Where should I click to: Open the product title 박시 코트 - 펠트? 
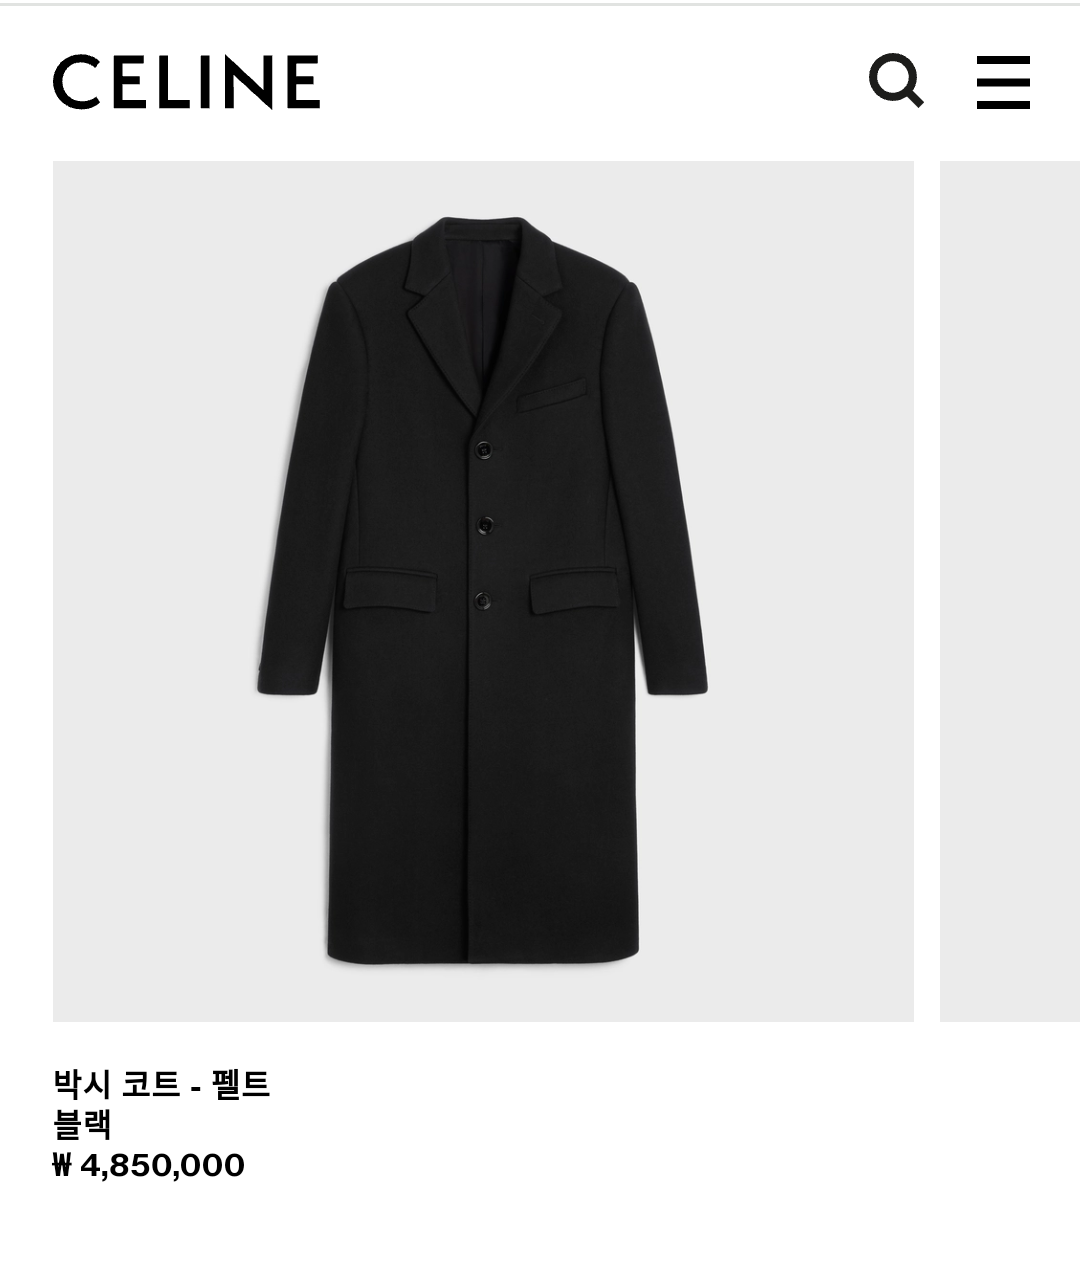pyautogui.click(x=162, y=1084)
